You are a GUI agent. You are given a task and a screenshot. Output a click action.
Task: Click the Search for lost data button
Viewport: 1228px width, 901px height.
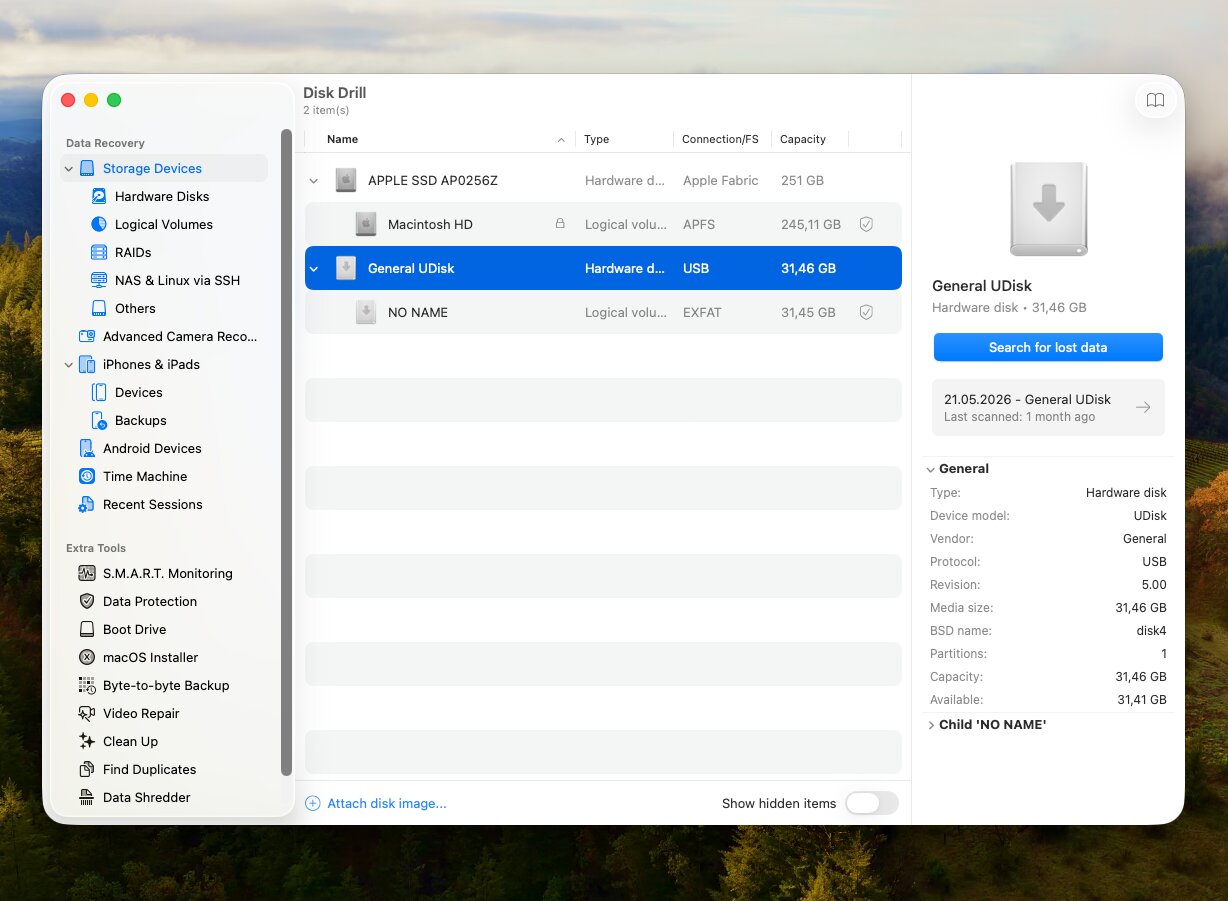coord(1048,347)
